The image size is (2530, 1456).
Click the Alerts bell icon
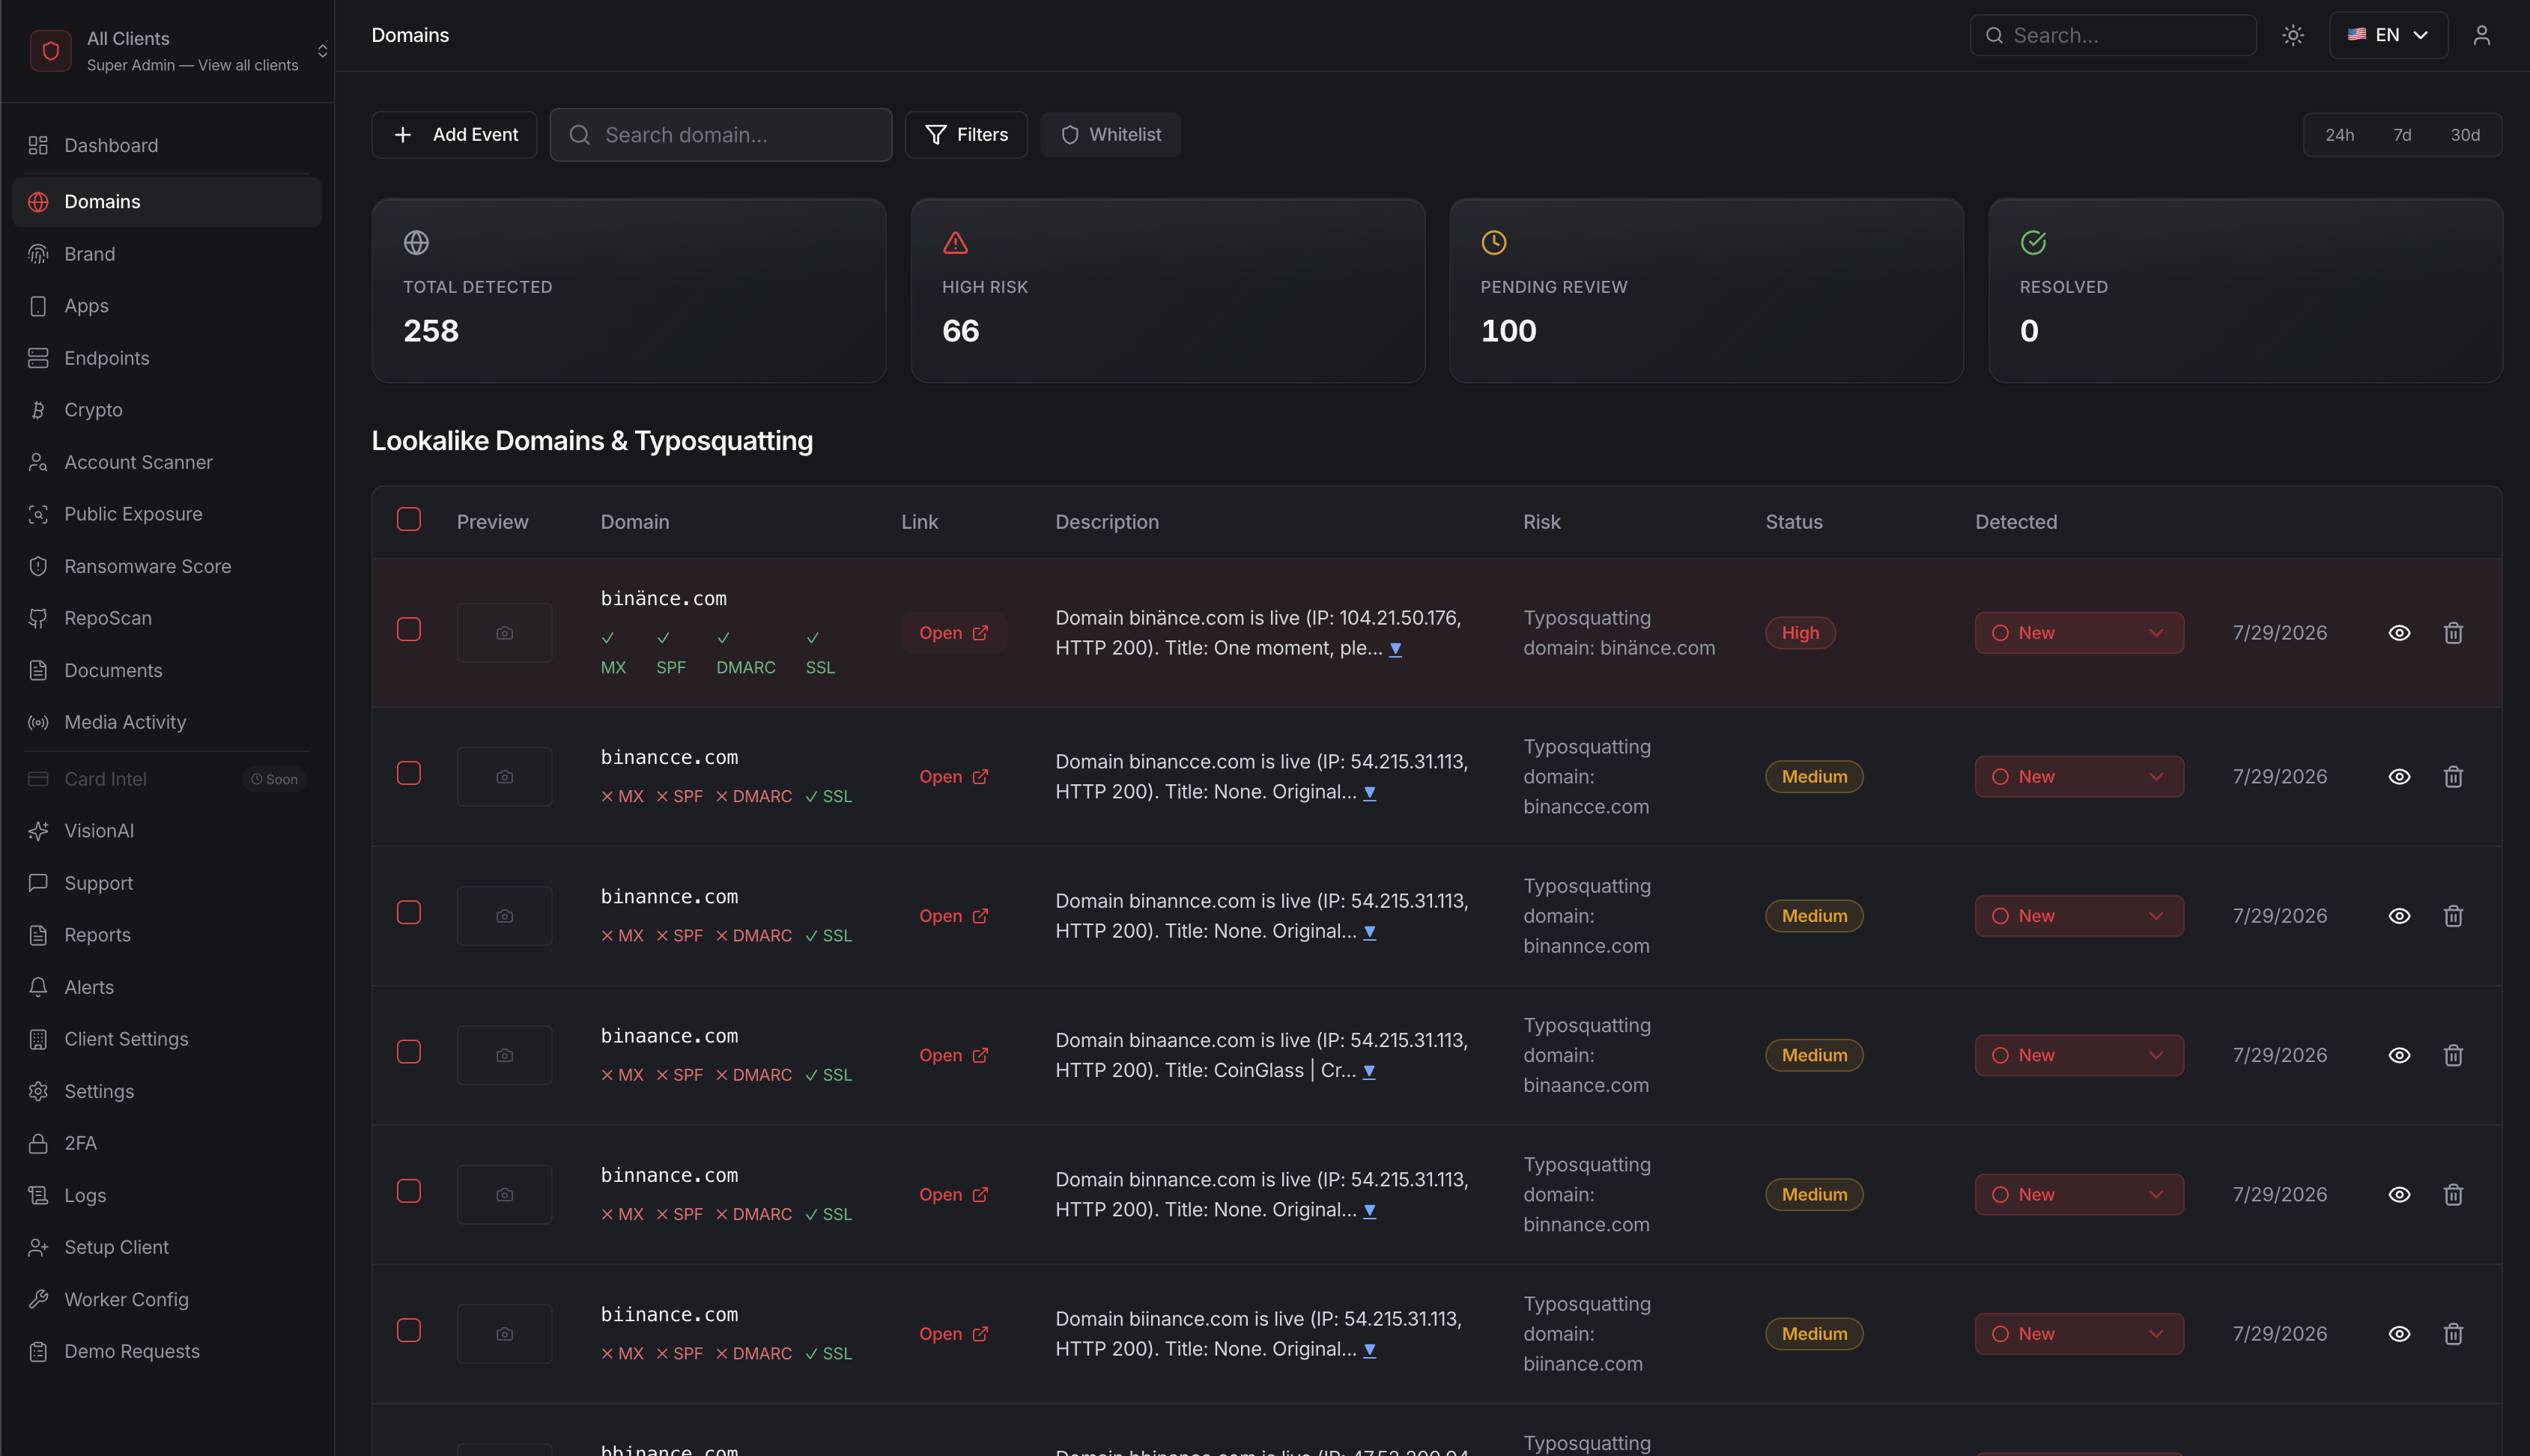tap(38, 987)
